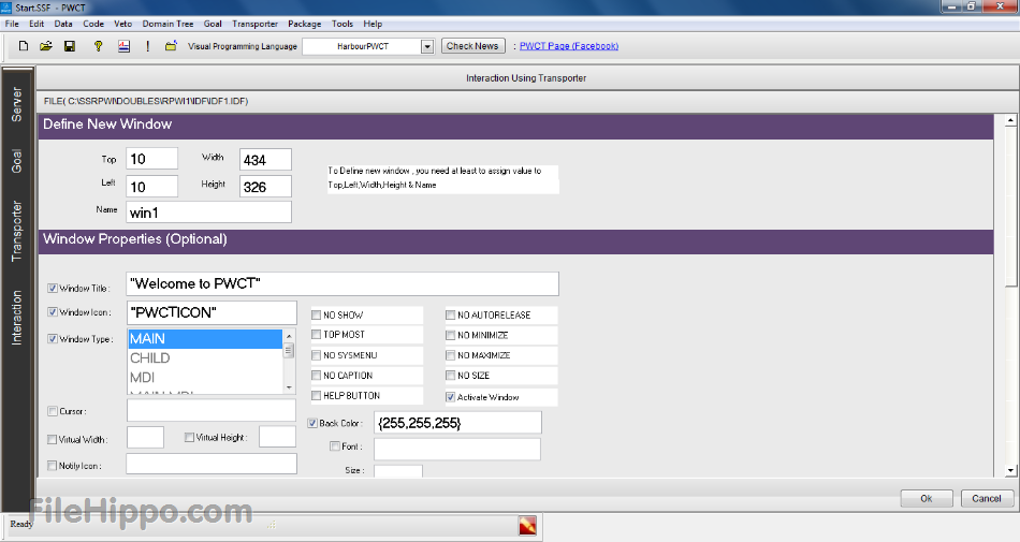Image resolution: width=1020 pixels, height=542 pixels.
Task: Switch to the Server side tab
Action: (x=17, y=104)
